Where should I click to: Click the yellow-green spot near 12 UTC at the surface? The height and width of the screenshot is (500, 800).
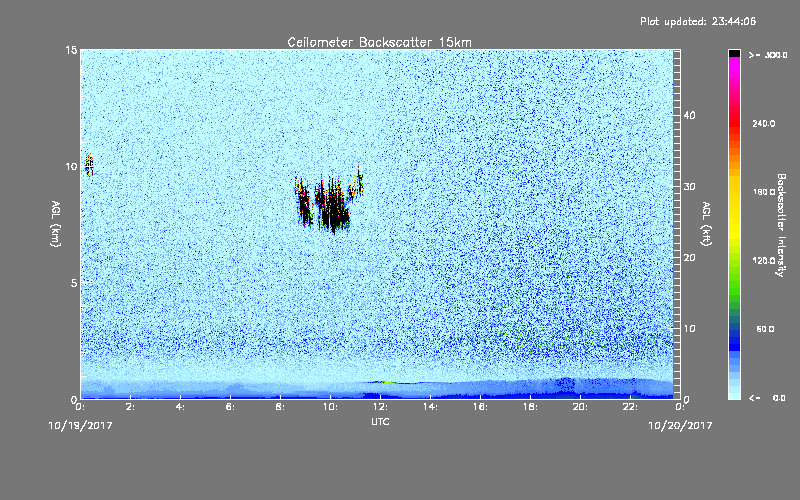(x=384, y=382)
